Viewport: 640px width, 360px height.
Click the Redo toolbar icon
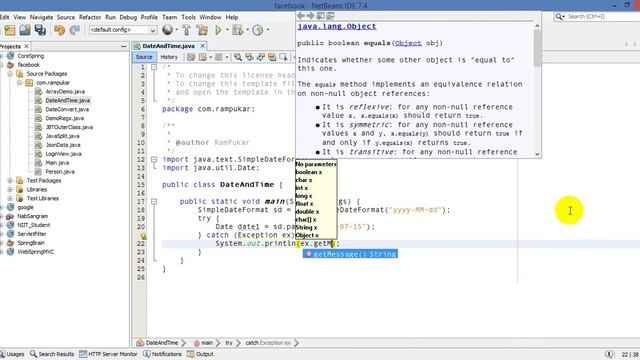[74, 30]
